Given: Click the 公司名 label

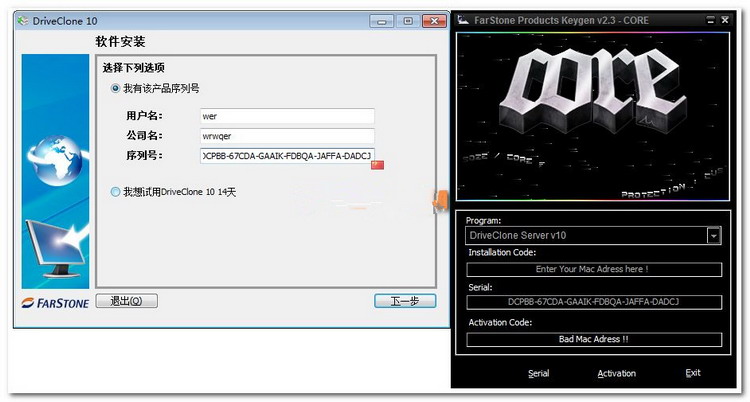Looking at the screenshot, I should tap(144, 135).
